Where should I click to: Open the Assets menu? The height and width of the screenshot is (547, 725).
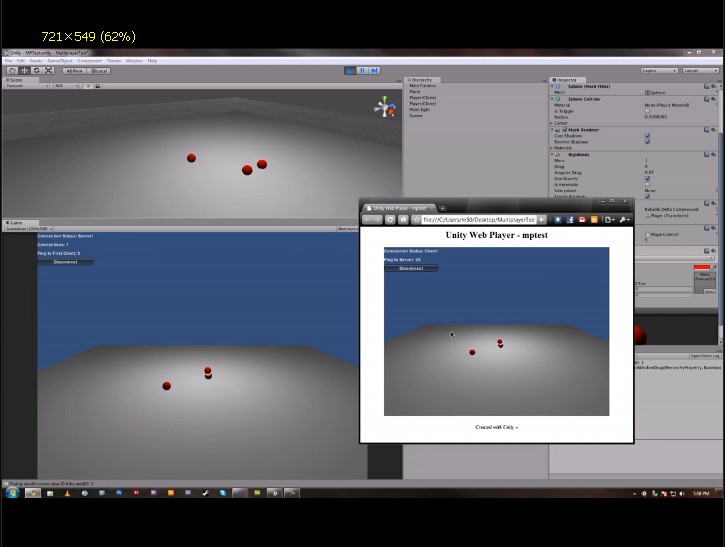pos(36,61)
